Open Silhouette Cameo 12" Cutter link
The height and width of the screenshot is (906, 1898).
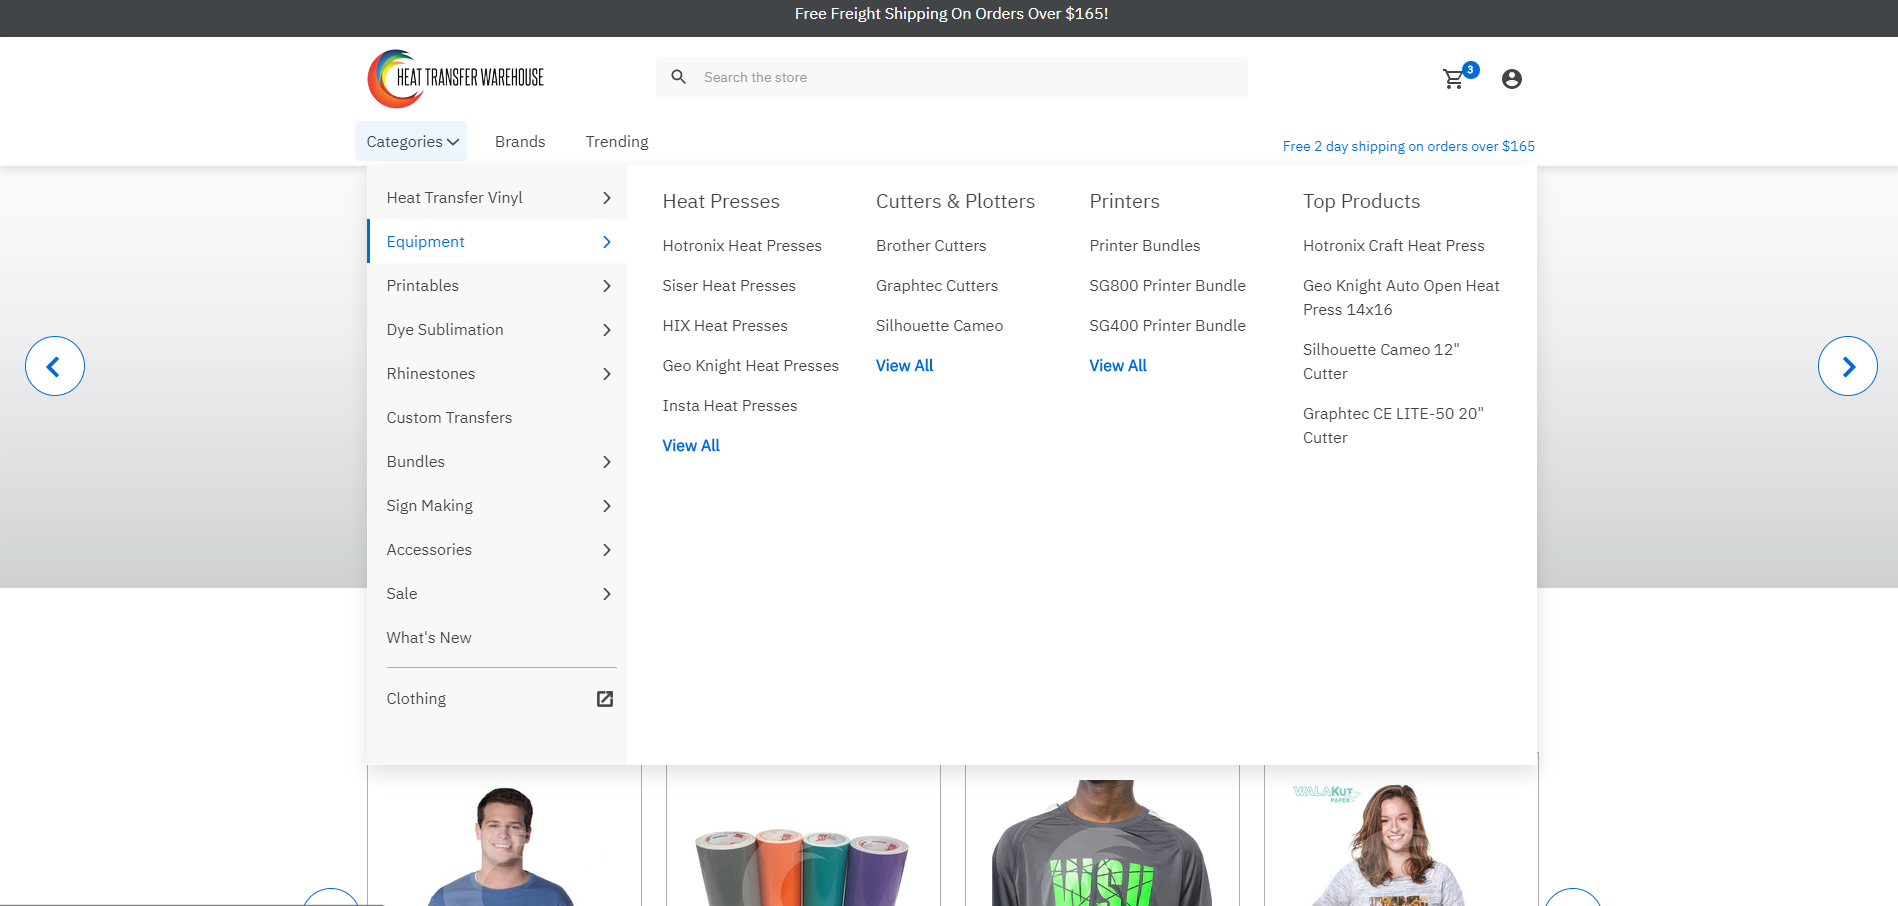(1381, 362)
